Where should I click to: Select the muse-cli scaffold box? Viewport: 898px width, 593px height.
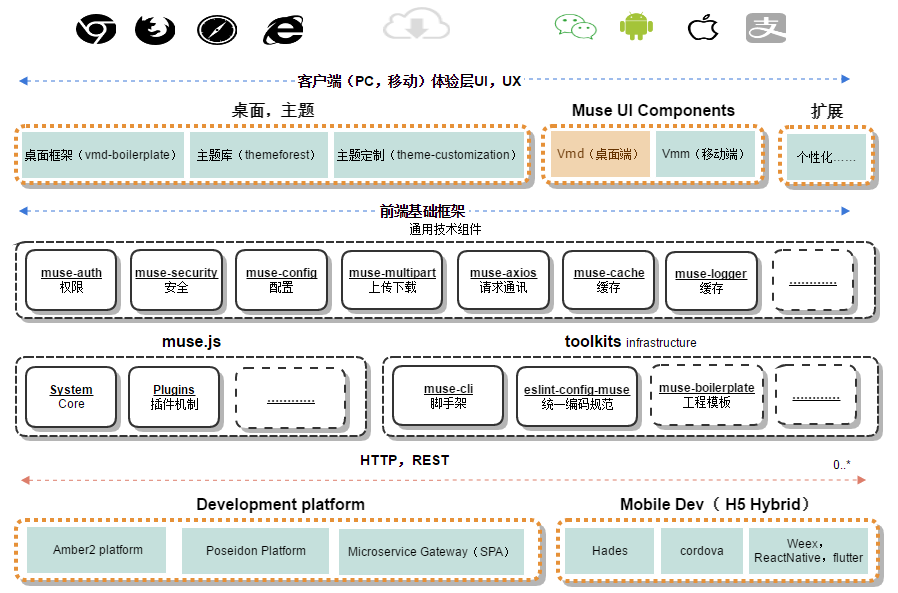(x=448, y=396)
